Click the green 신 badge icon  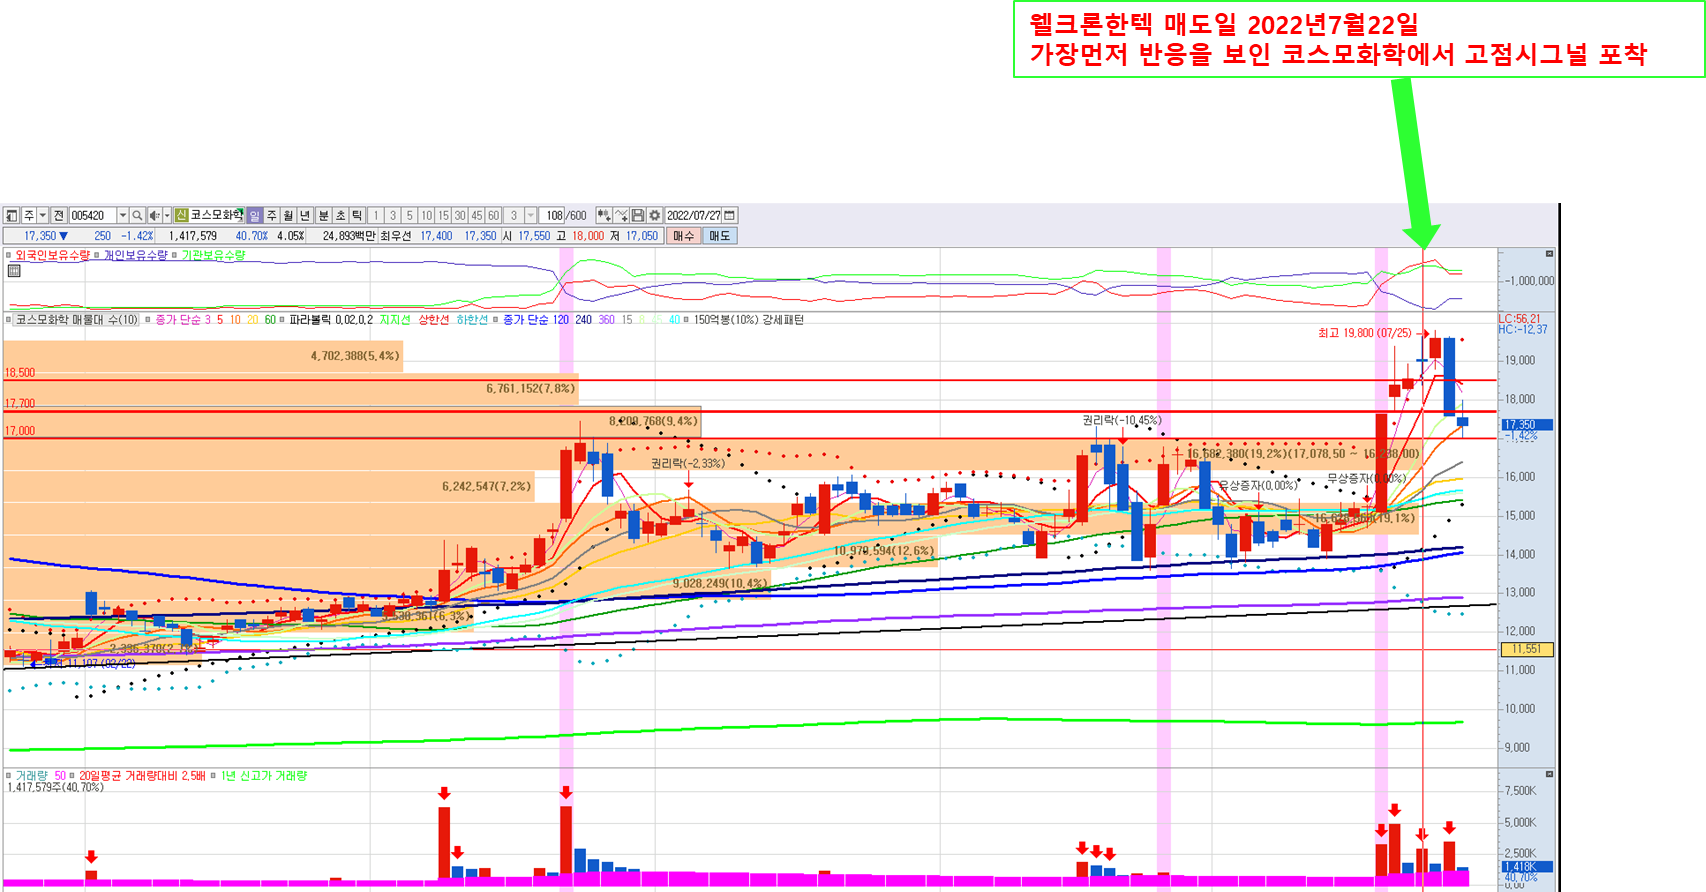181,215
